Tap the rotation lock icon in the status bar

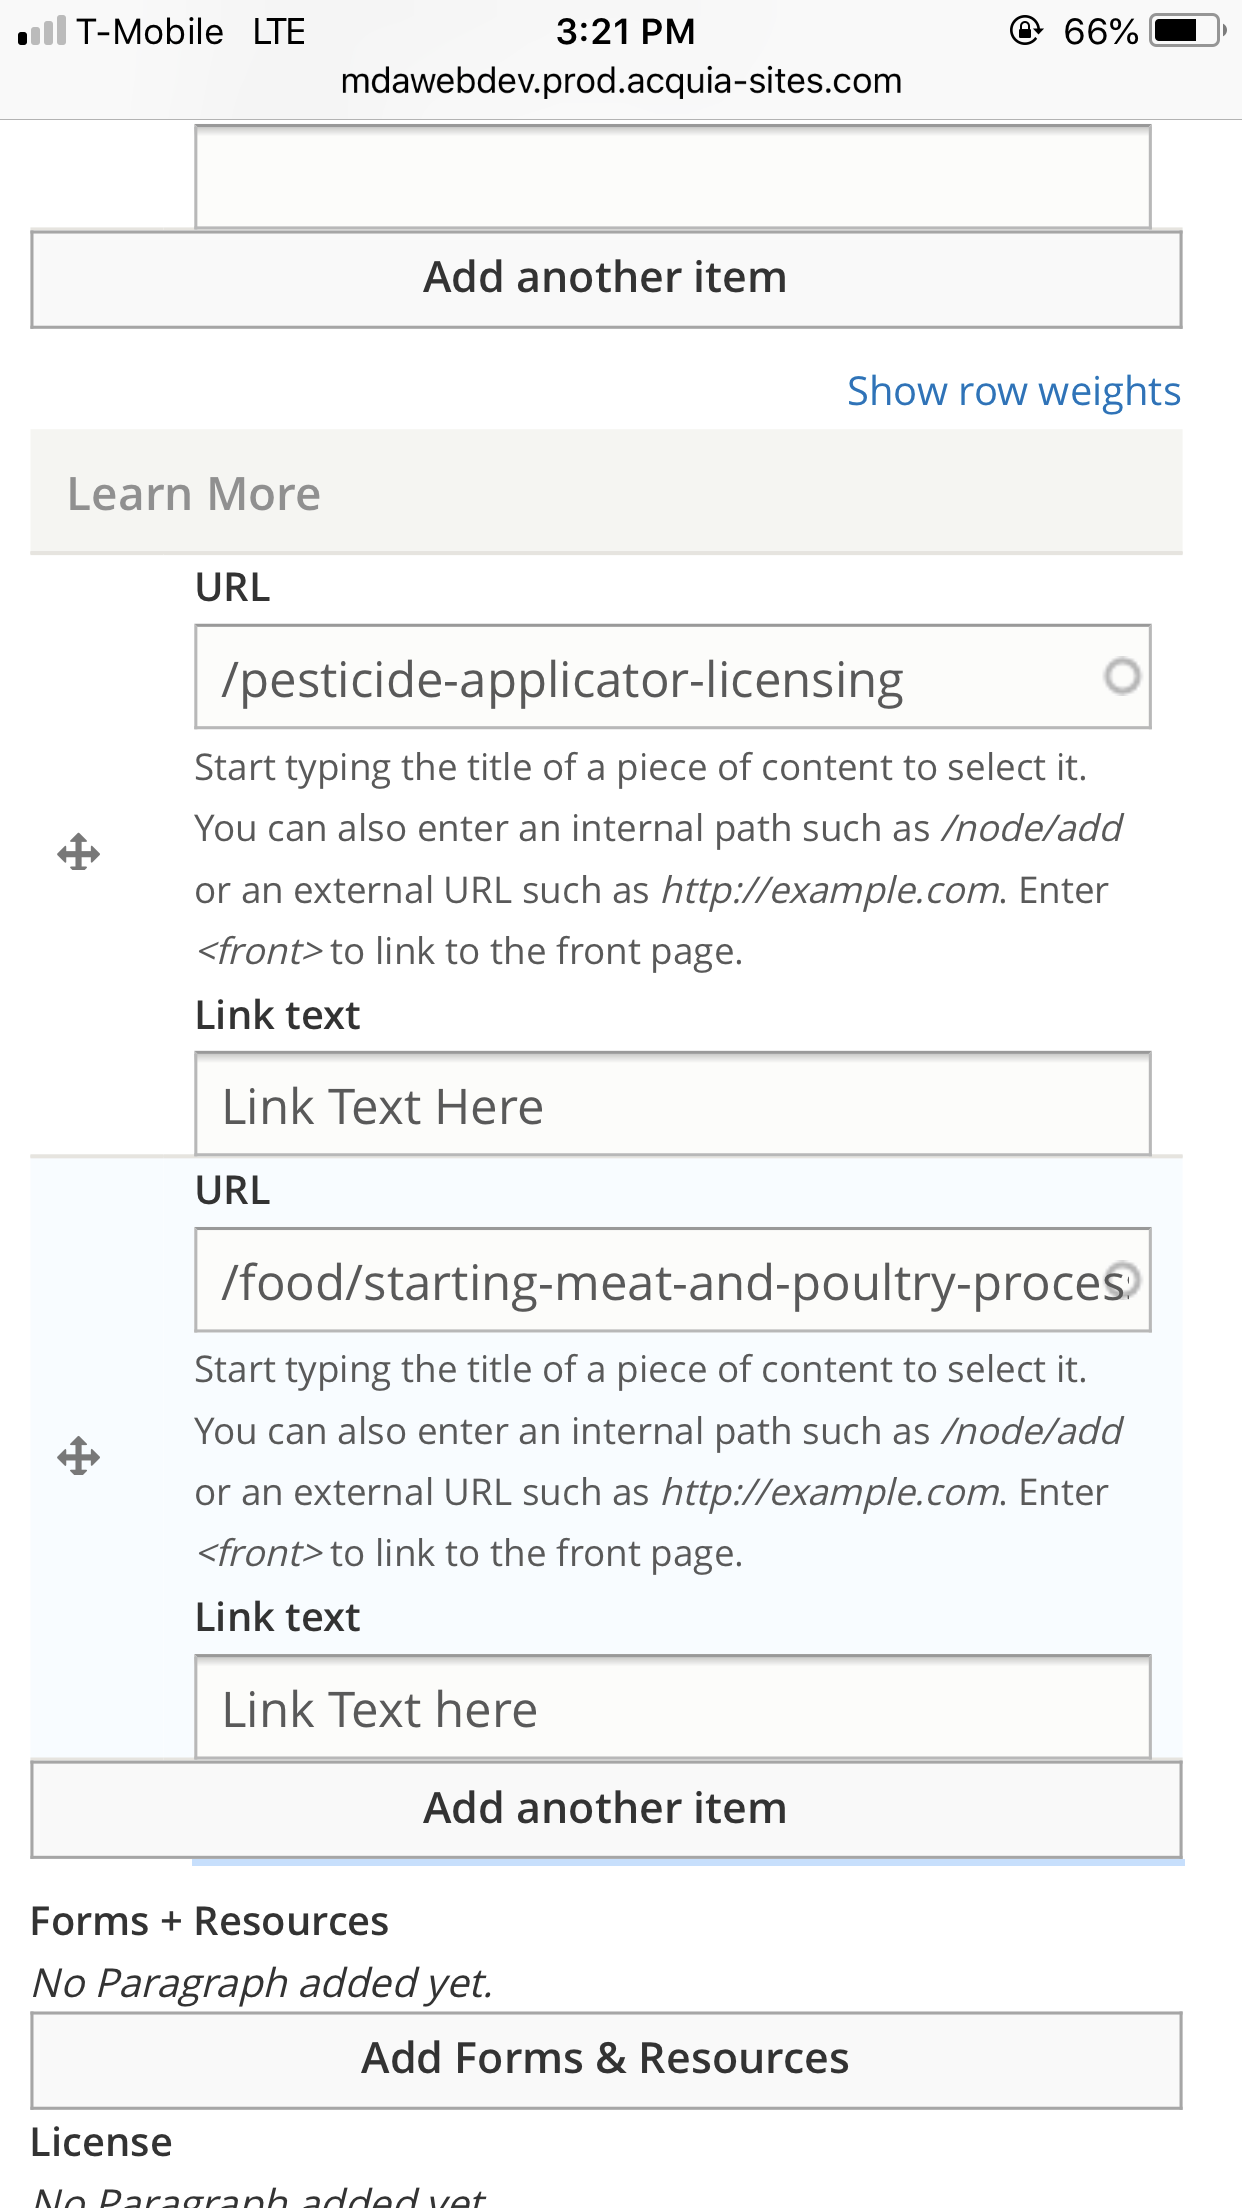(x=1025, y=31)
